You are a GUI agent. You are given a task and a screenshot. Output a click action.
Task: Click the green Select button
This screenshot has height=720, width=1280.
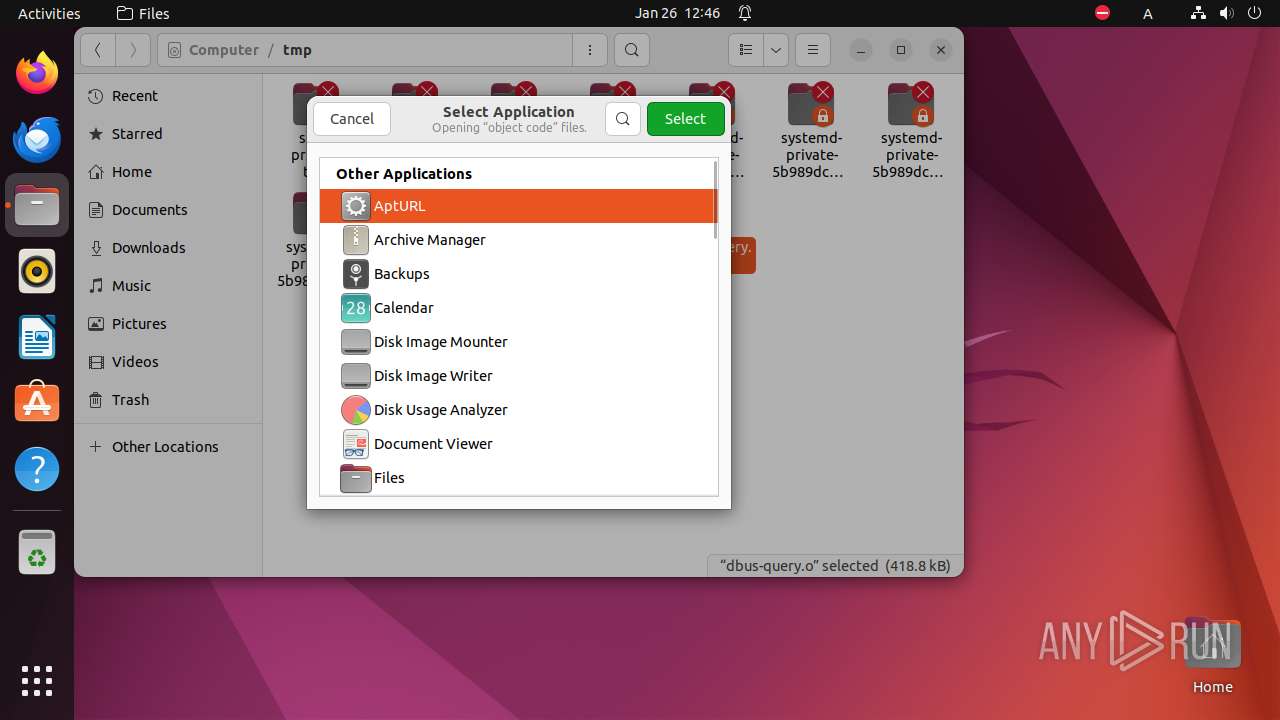(x=685, y=119)
